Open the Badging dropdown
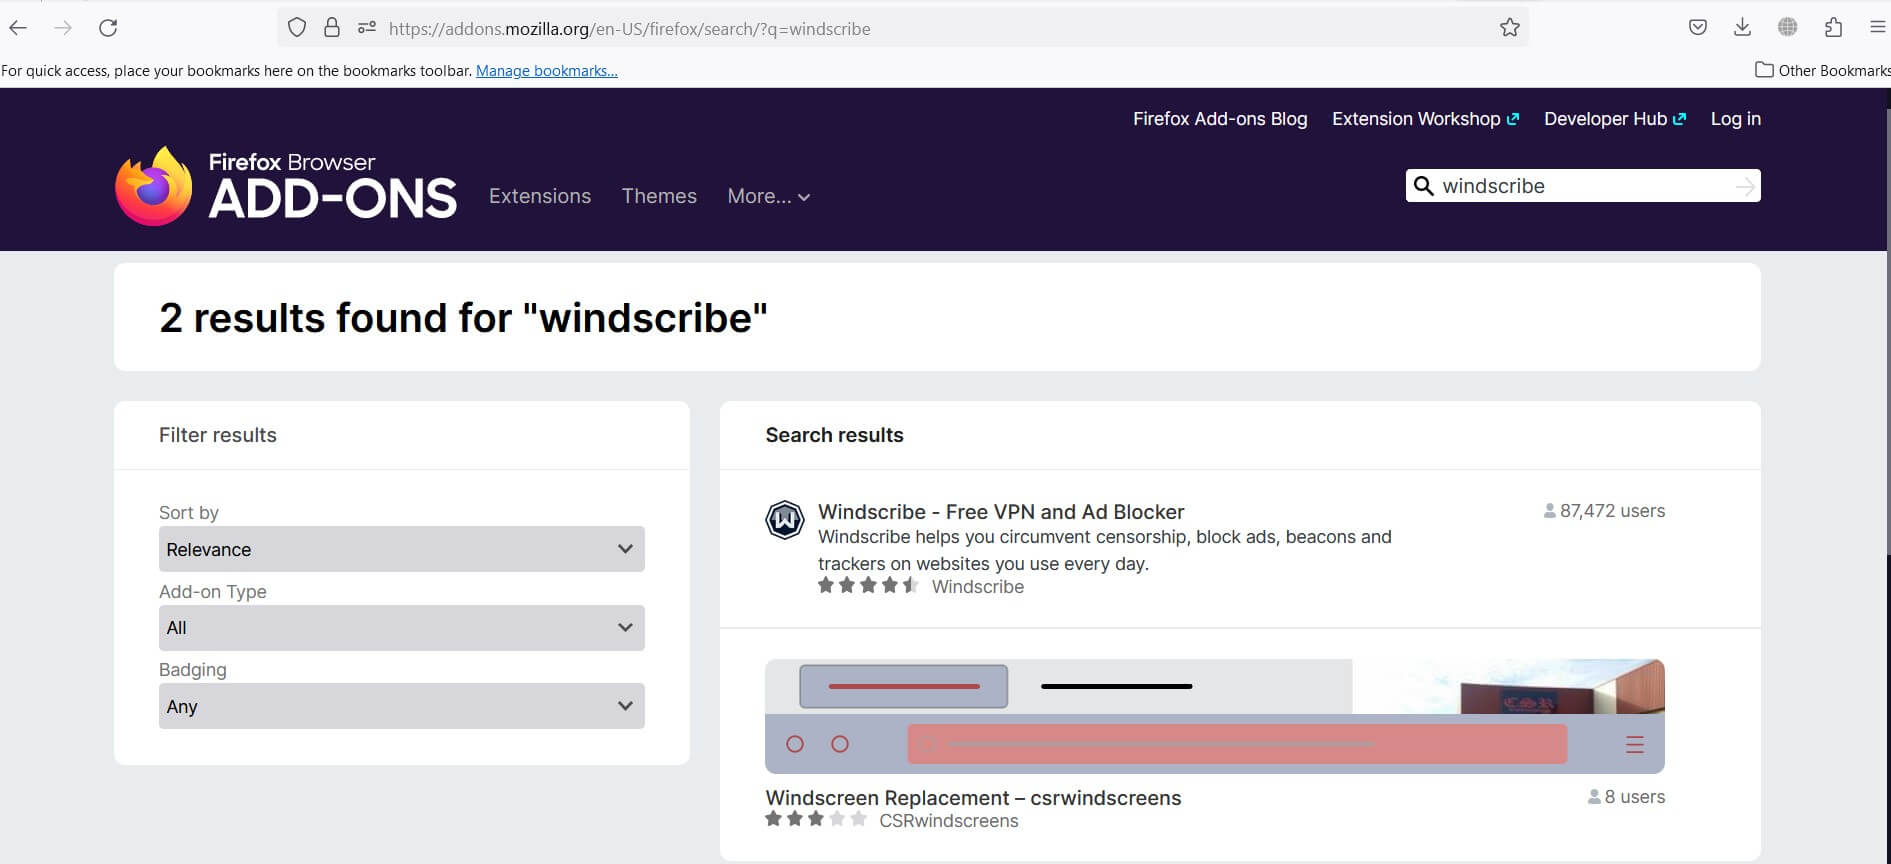Viewport: 1891px width, 864px height. pos(402,706)
